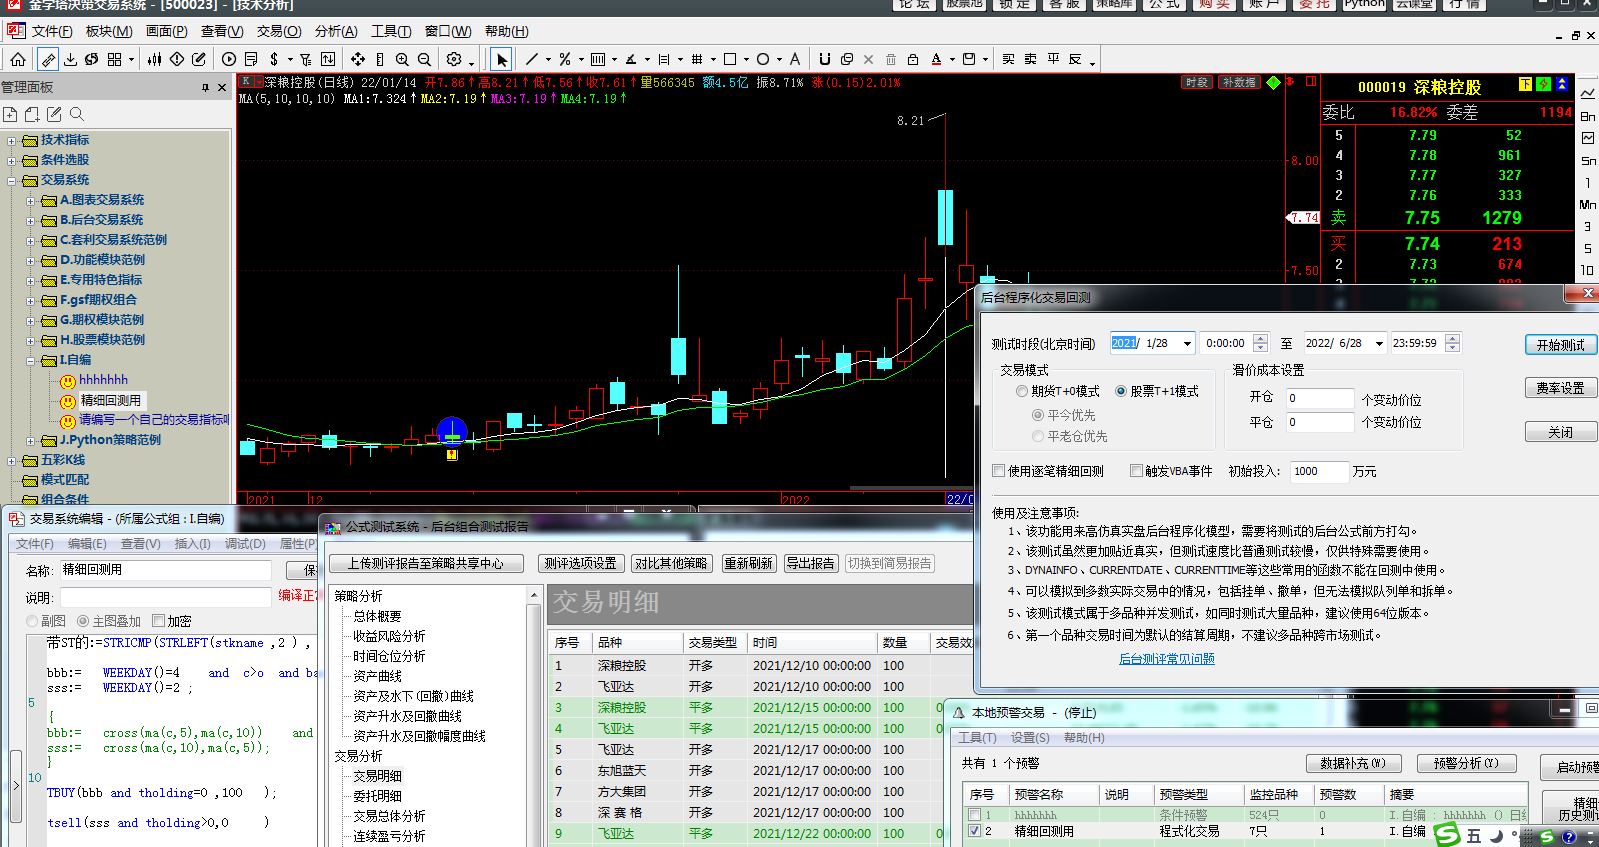Click 导出报告 button
Image resolution: width=1599 pixels, height=847 pixels.
point(810,563)
